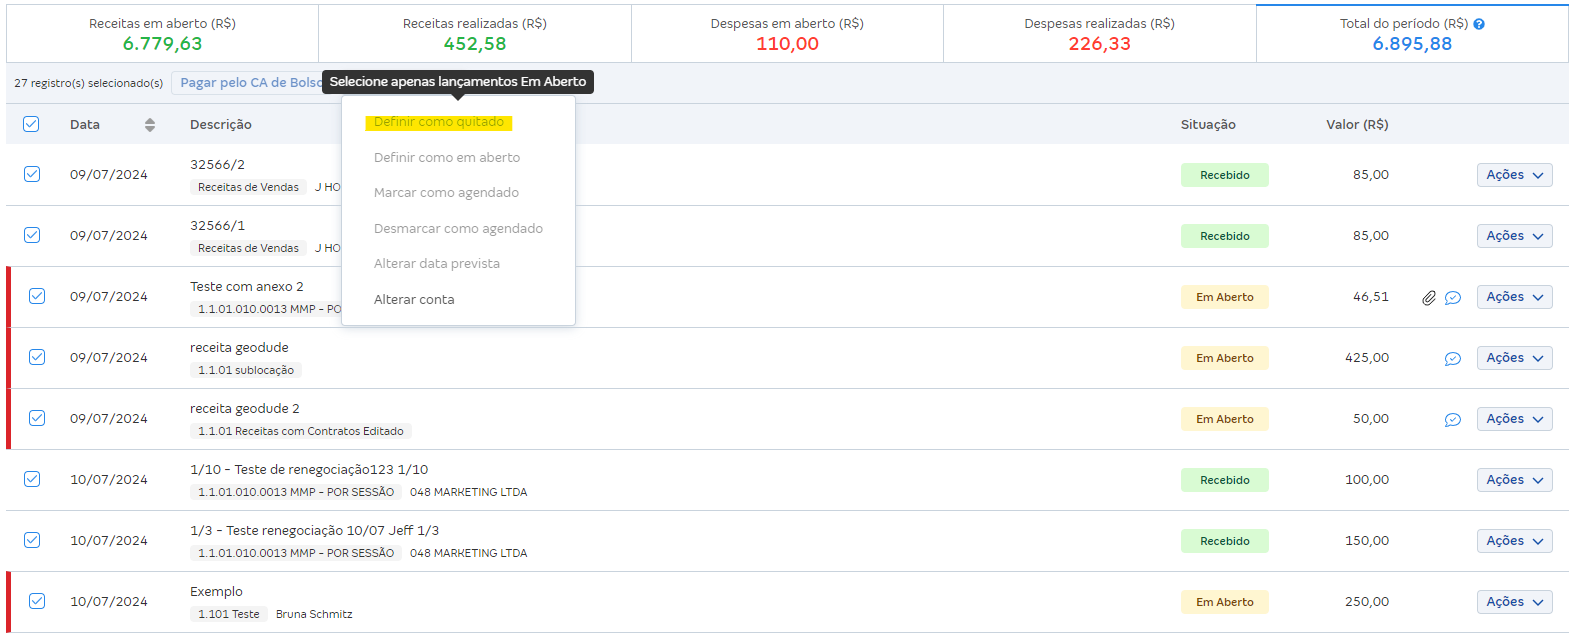1576x633 pixels.
Task: View comments on receita geodude 2 row
Action: (x=1453, y=420)
